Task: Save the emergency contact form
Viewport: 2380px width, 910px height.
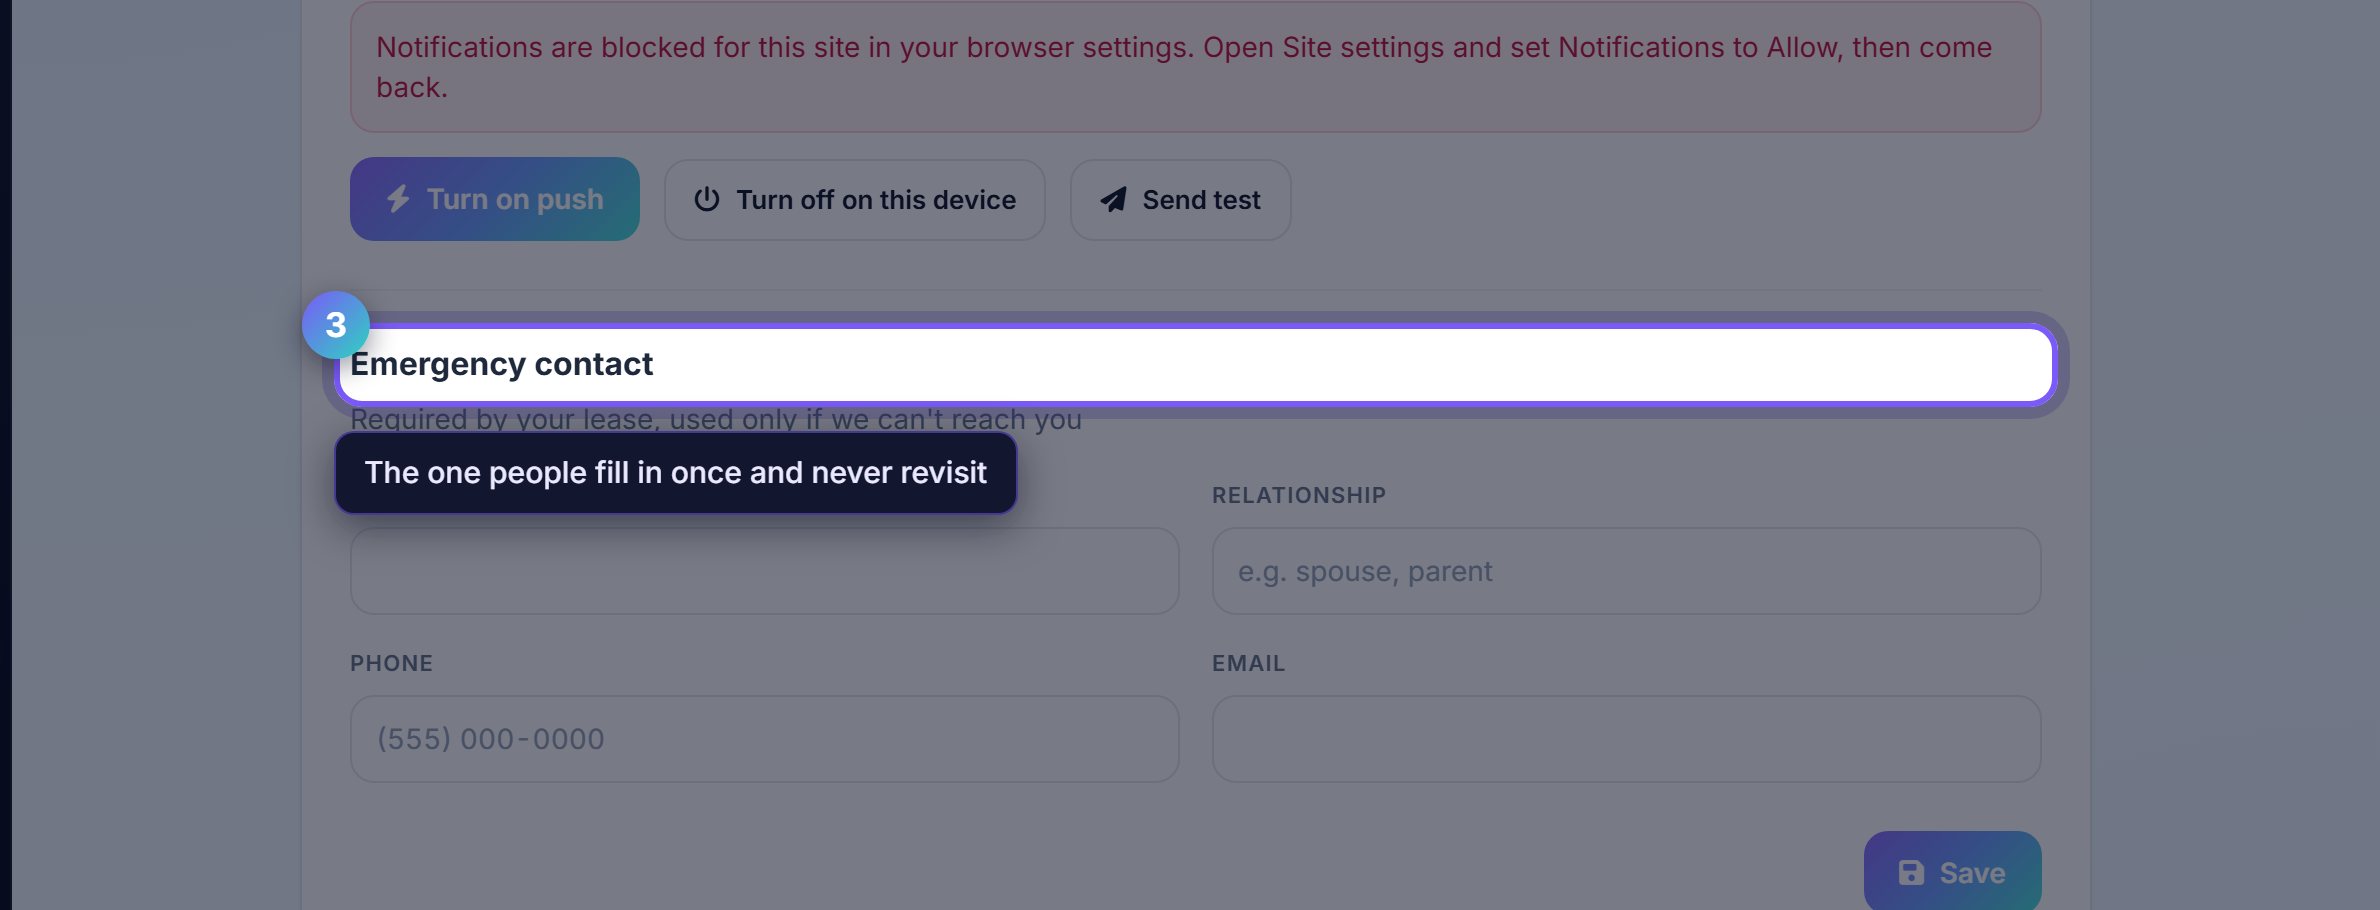Action: pyautogui.click(x=1952, y=872)
